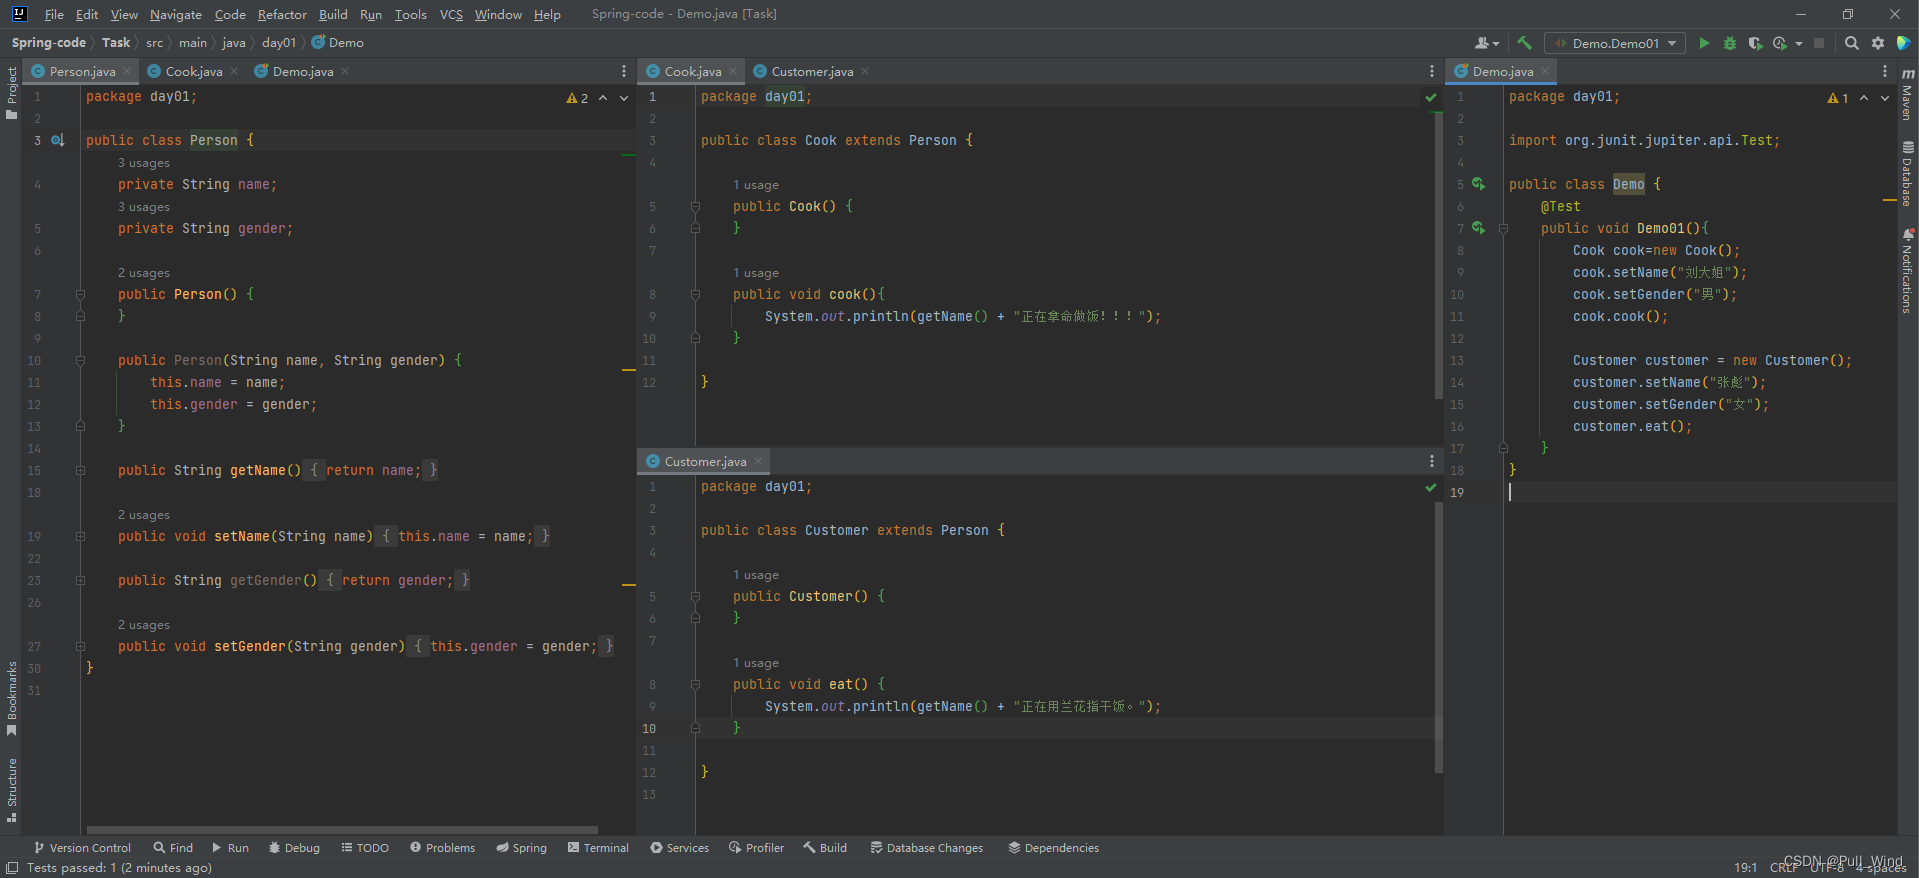The height and width of the screenshot is (878, 1919).
Task: Expand the folded getName method in Person.java
Action: (80, 470)
